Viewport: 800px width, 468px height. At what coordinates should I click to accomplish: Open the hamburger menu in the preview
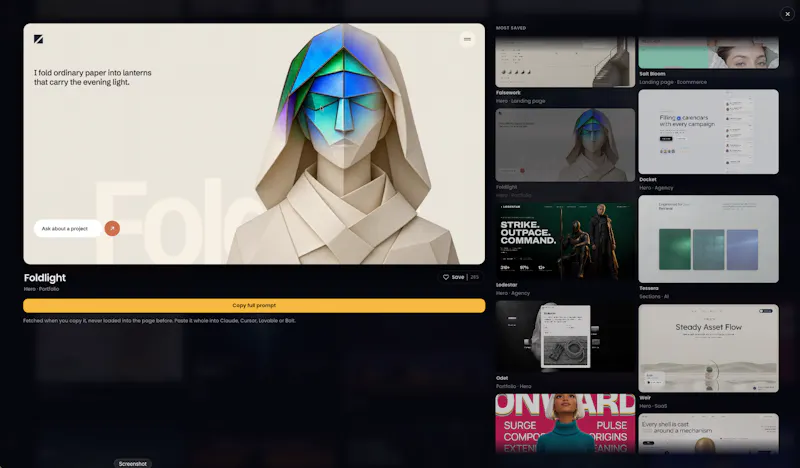[x=467, y=39]
